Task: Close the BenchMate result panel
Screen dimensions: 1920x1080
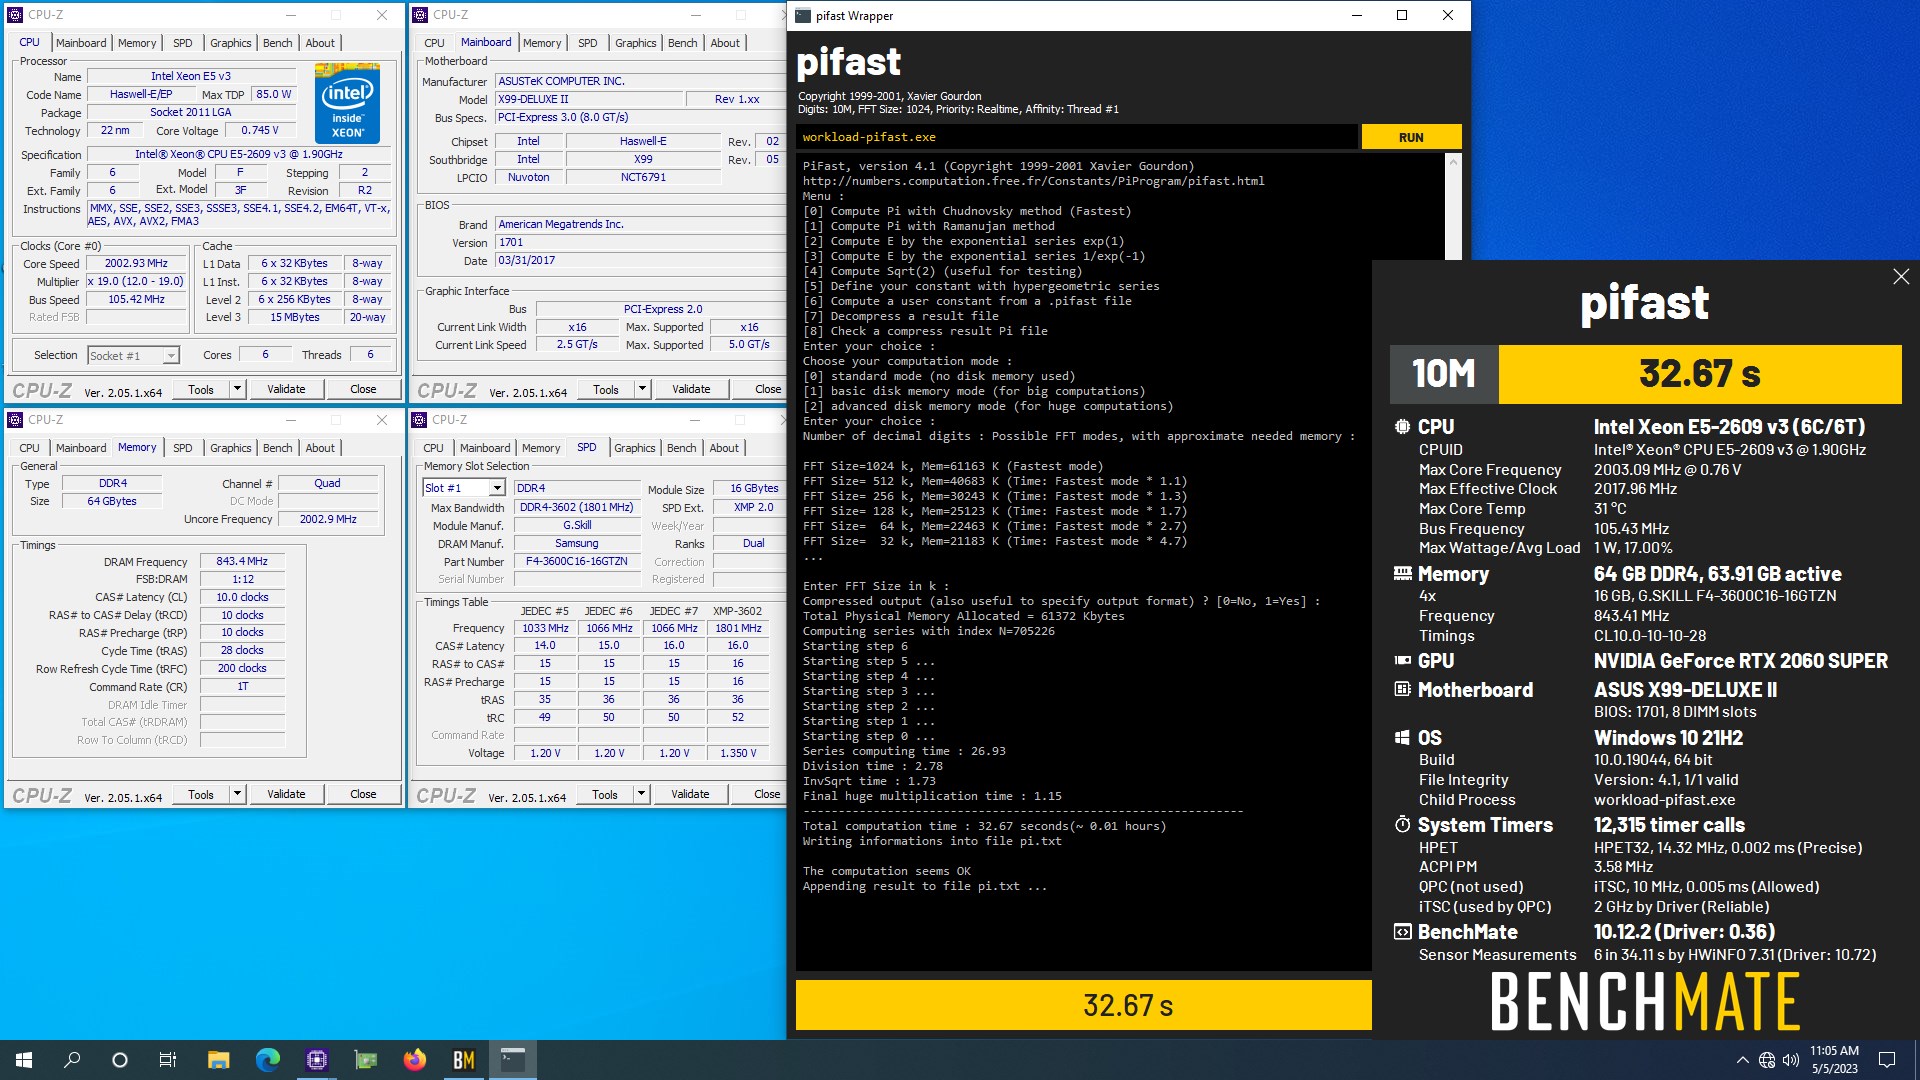Action: coord(1901,277)
